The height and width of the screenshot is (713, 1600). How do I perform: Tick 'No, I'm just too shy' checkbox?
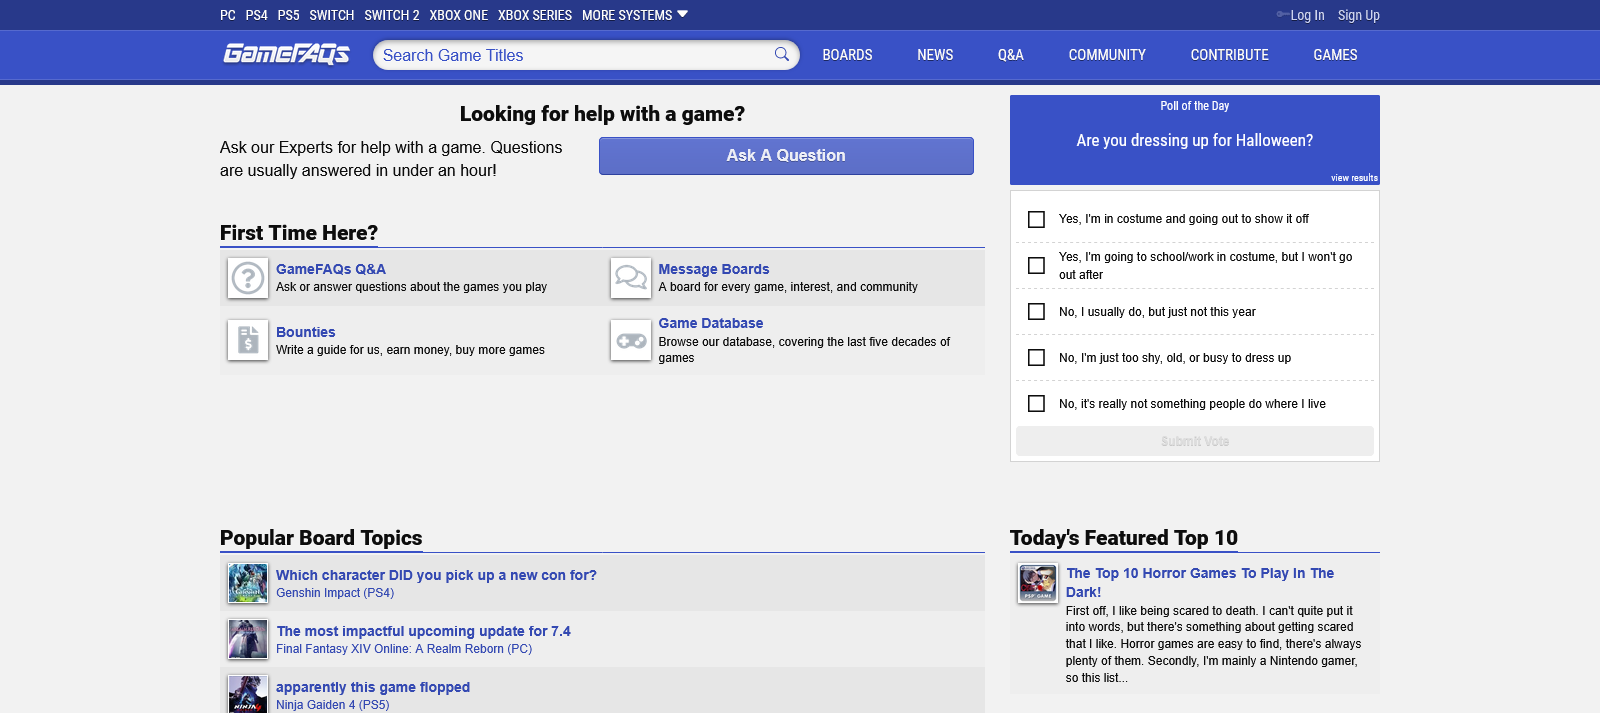pos(1037,358)
